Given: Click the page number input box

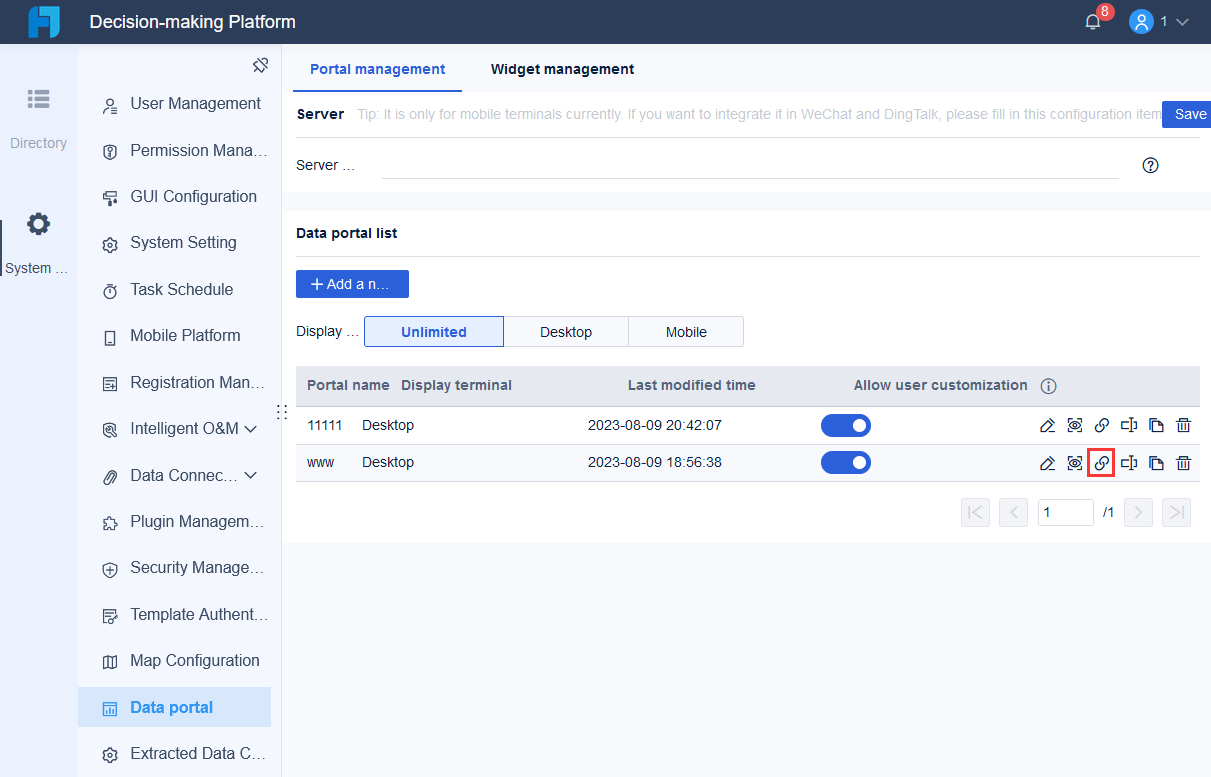Looking at the screenshot, I should 1066,512.
